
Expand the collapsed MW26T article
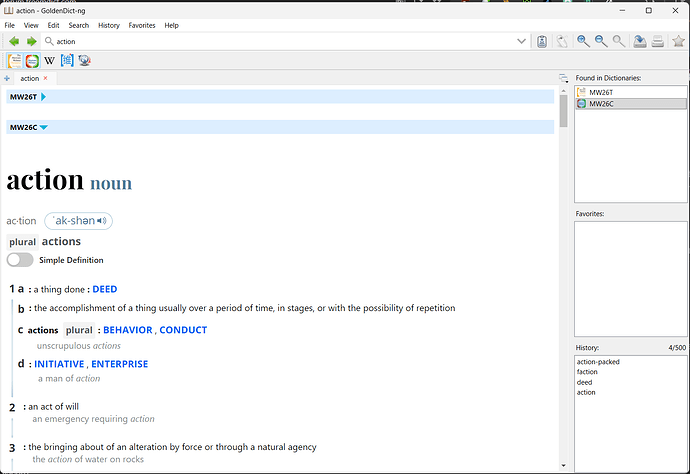coord(44,97)
